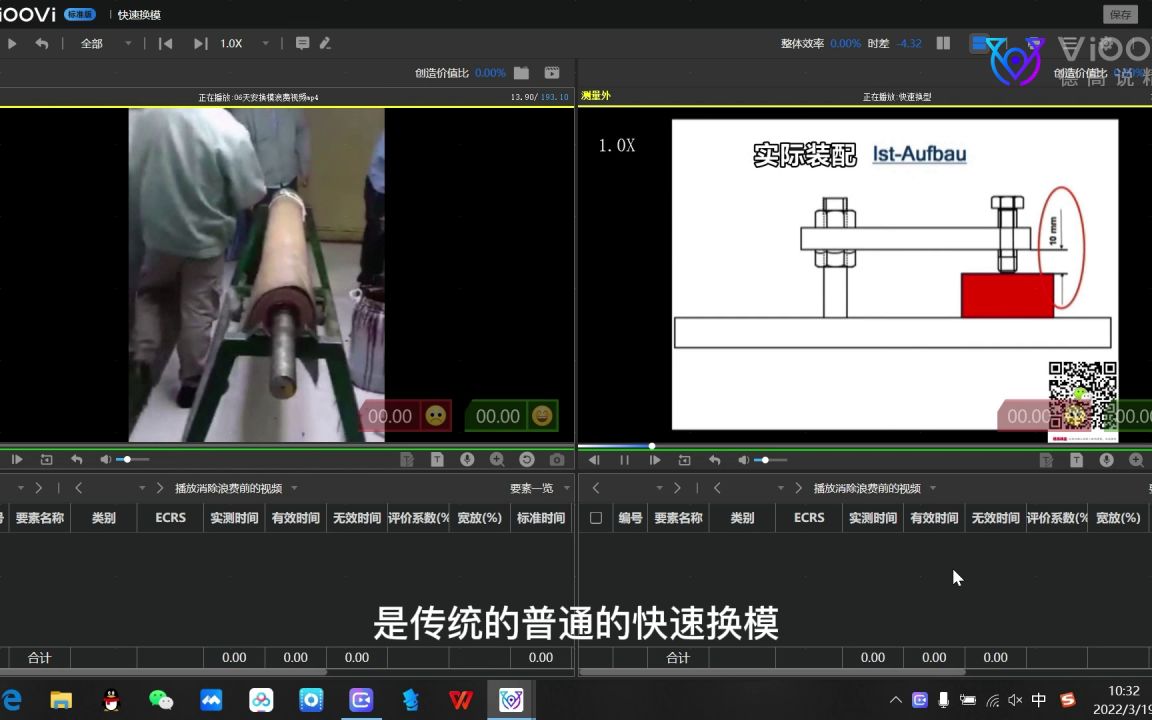Image resolution: width=1152 pixels, height=720 pixels.
Task: Click the 快速换模 title at the top bar
Action: coord(138,14)
